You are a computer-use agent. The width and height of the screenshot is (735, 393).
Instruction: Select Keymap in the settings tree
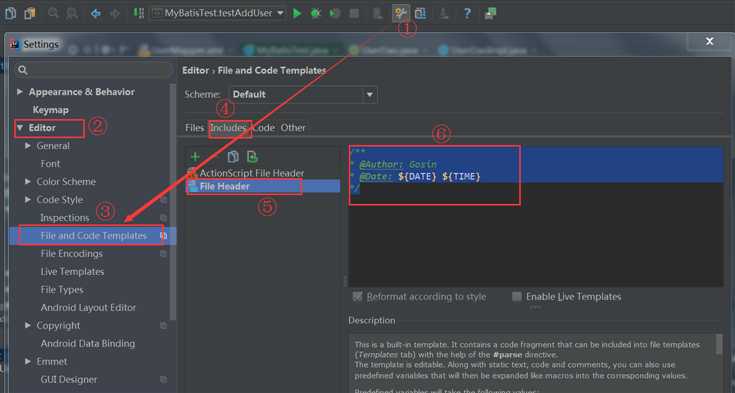coord(51,110)
